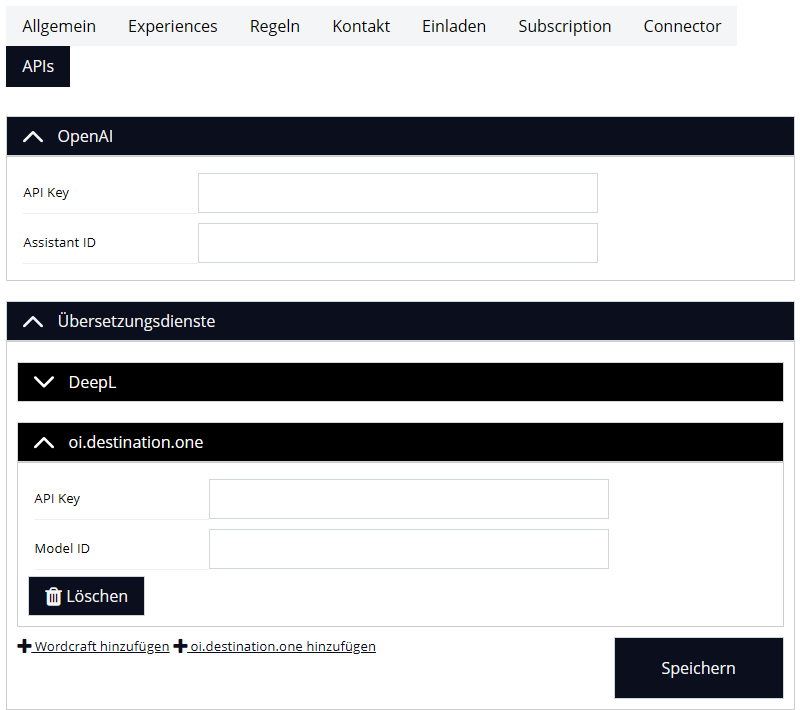Click the oi.destination.one header title

(136, 442)
